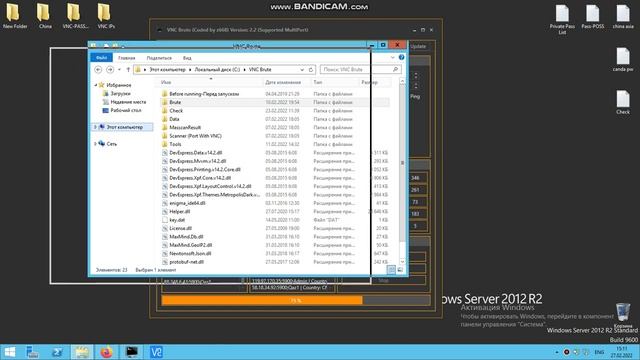Screen dimensions: 640x360
Task: Go up one folder level
Action: coord(128,70)
